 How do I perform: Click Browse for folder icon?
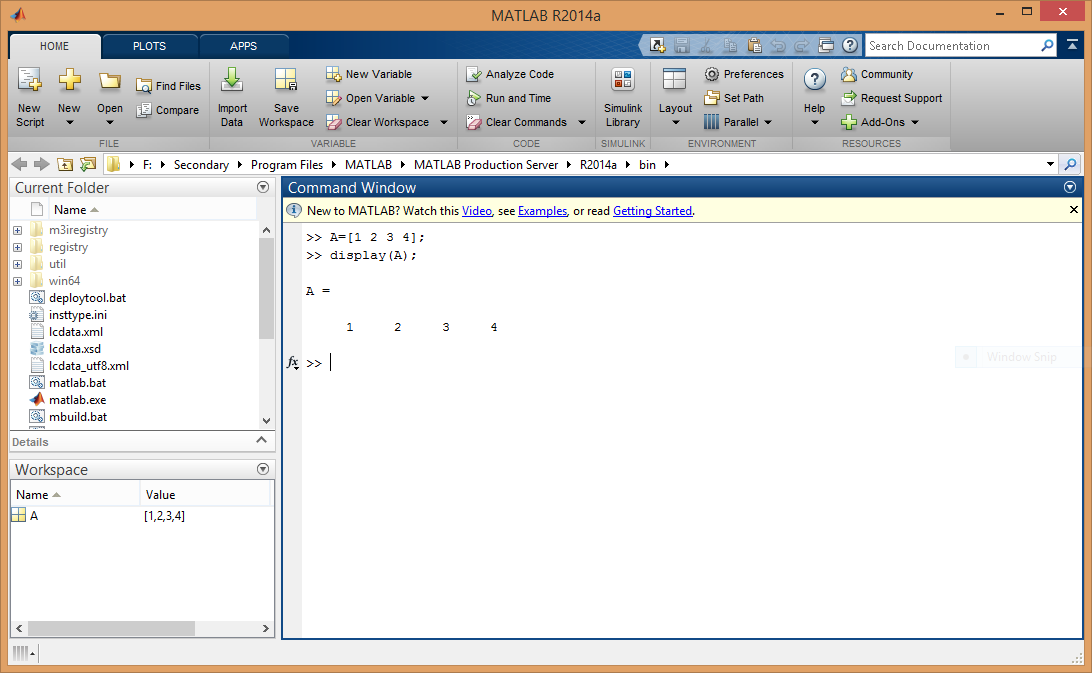tap(88, 164)
